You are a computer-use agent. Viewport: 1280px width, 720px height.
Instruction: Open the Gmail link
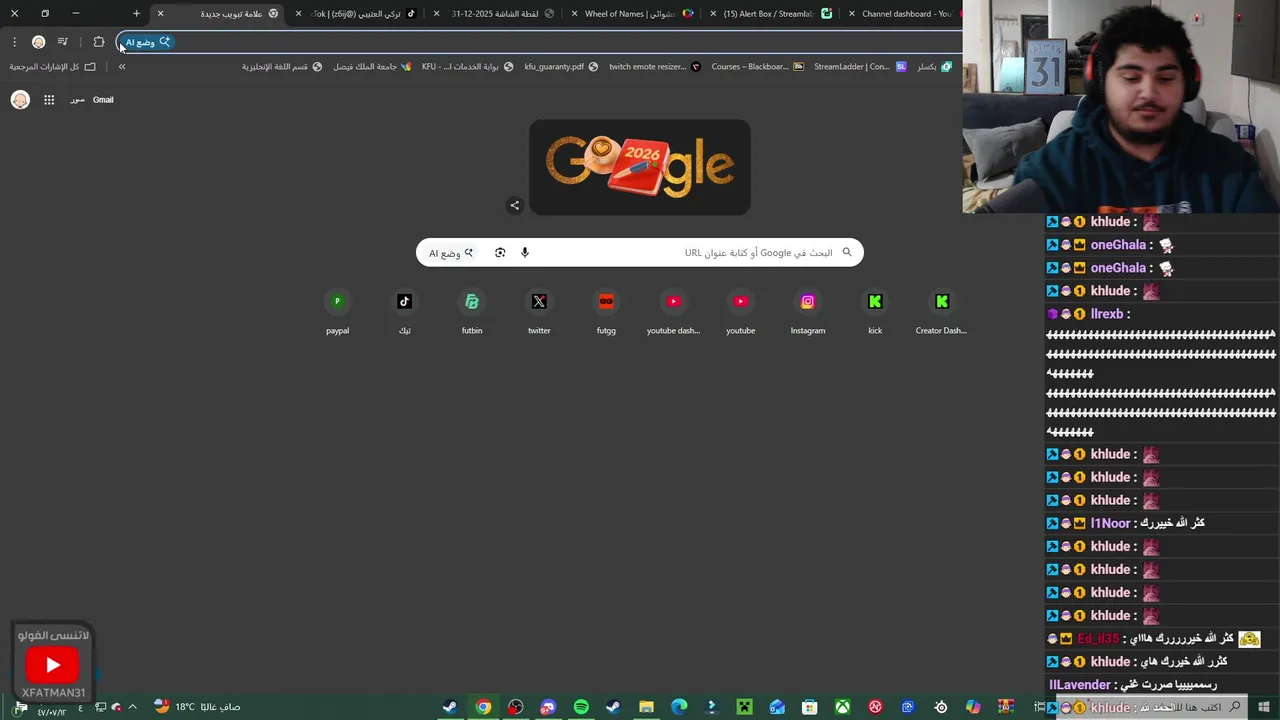tap(103, 100)
